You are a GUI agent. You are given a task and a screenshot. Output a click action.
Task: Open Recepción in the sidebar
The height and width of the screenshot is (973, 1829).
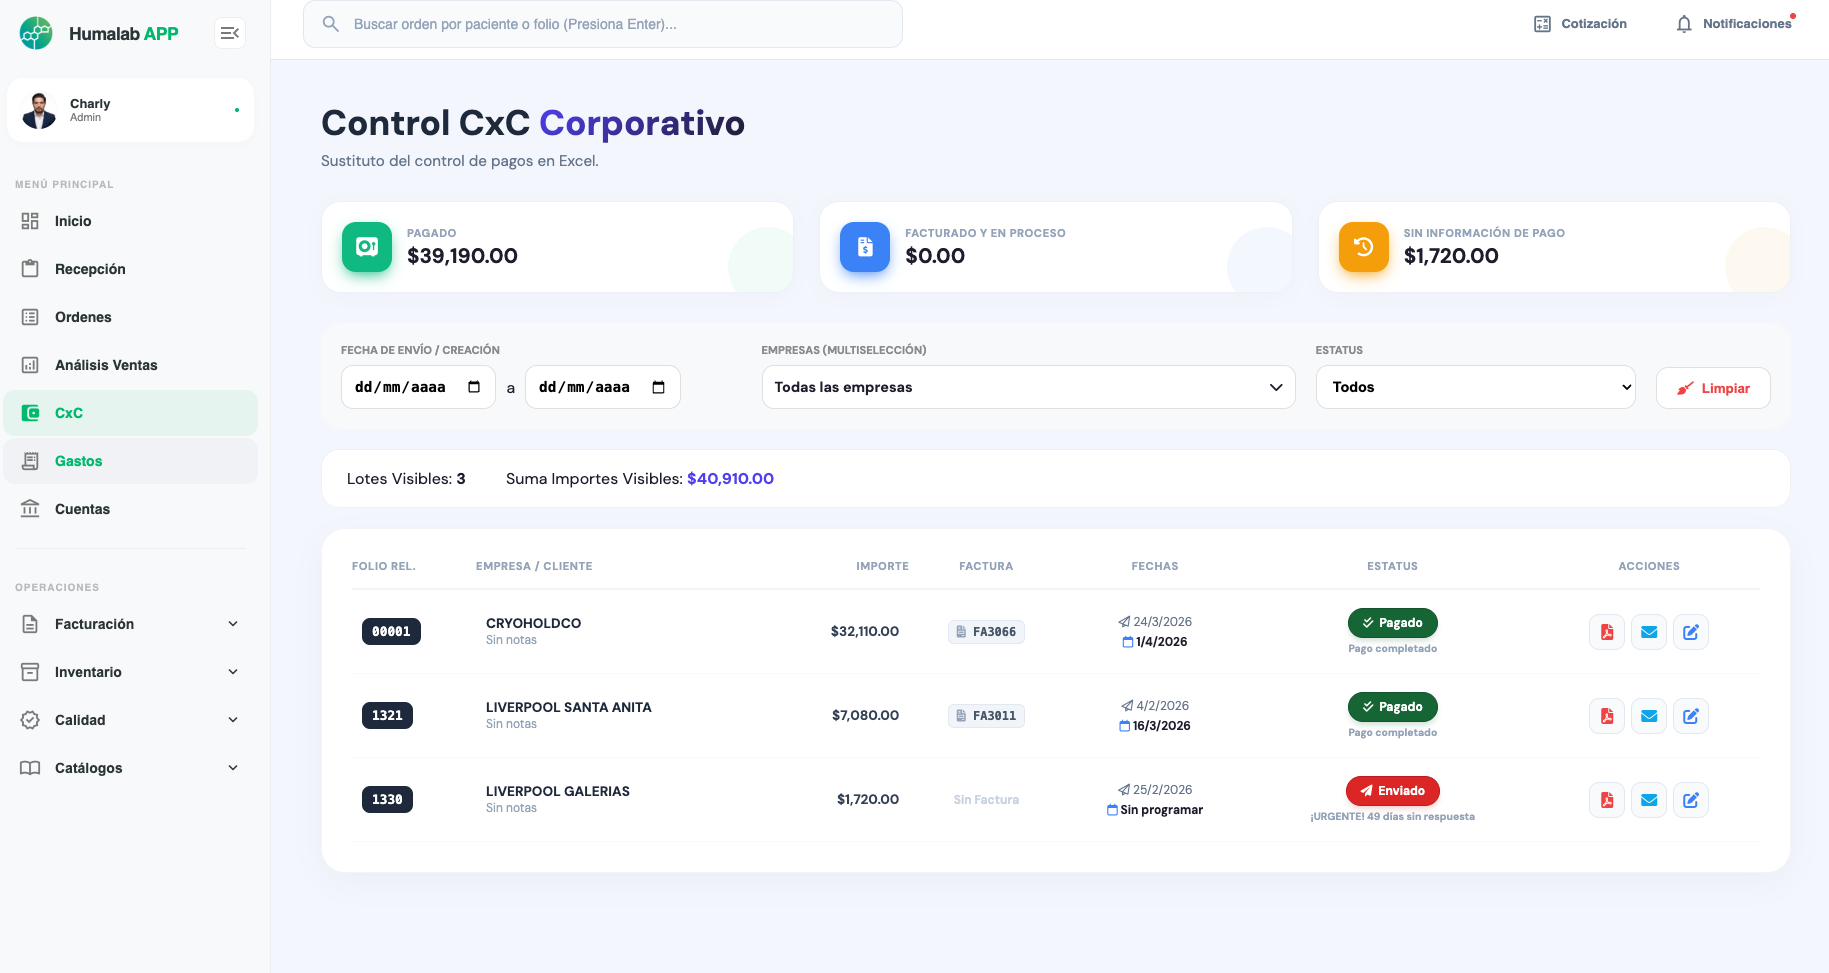click(x=130, y=269)
